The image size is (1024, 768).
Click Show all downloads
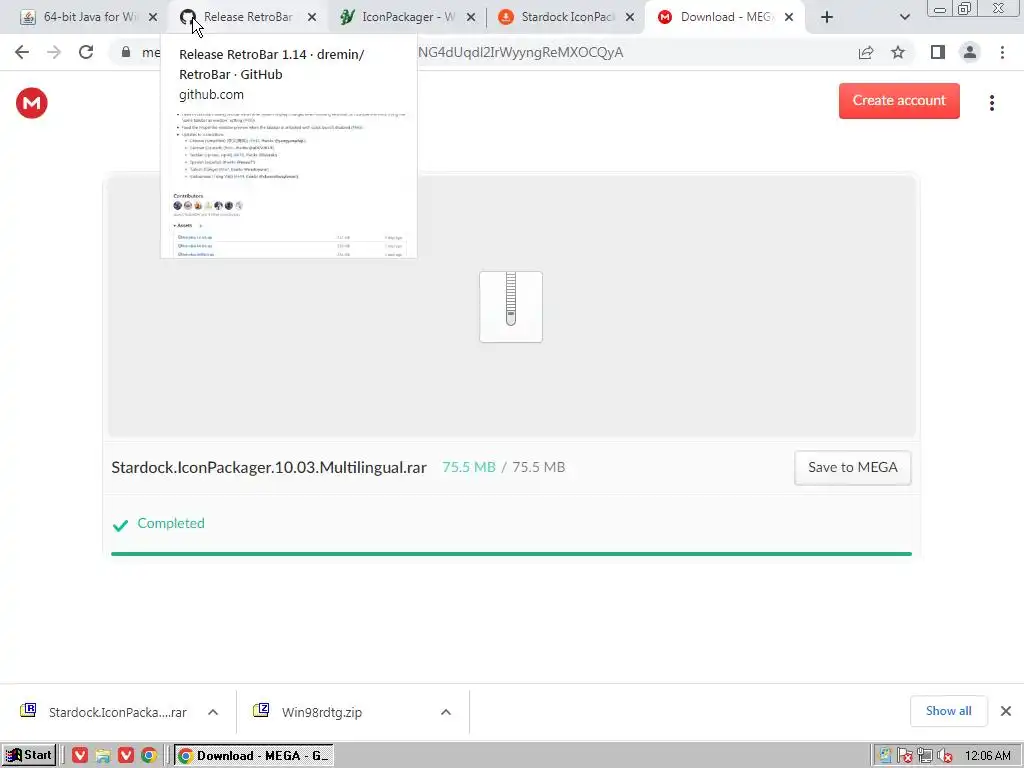click(x=948, y=711)
